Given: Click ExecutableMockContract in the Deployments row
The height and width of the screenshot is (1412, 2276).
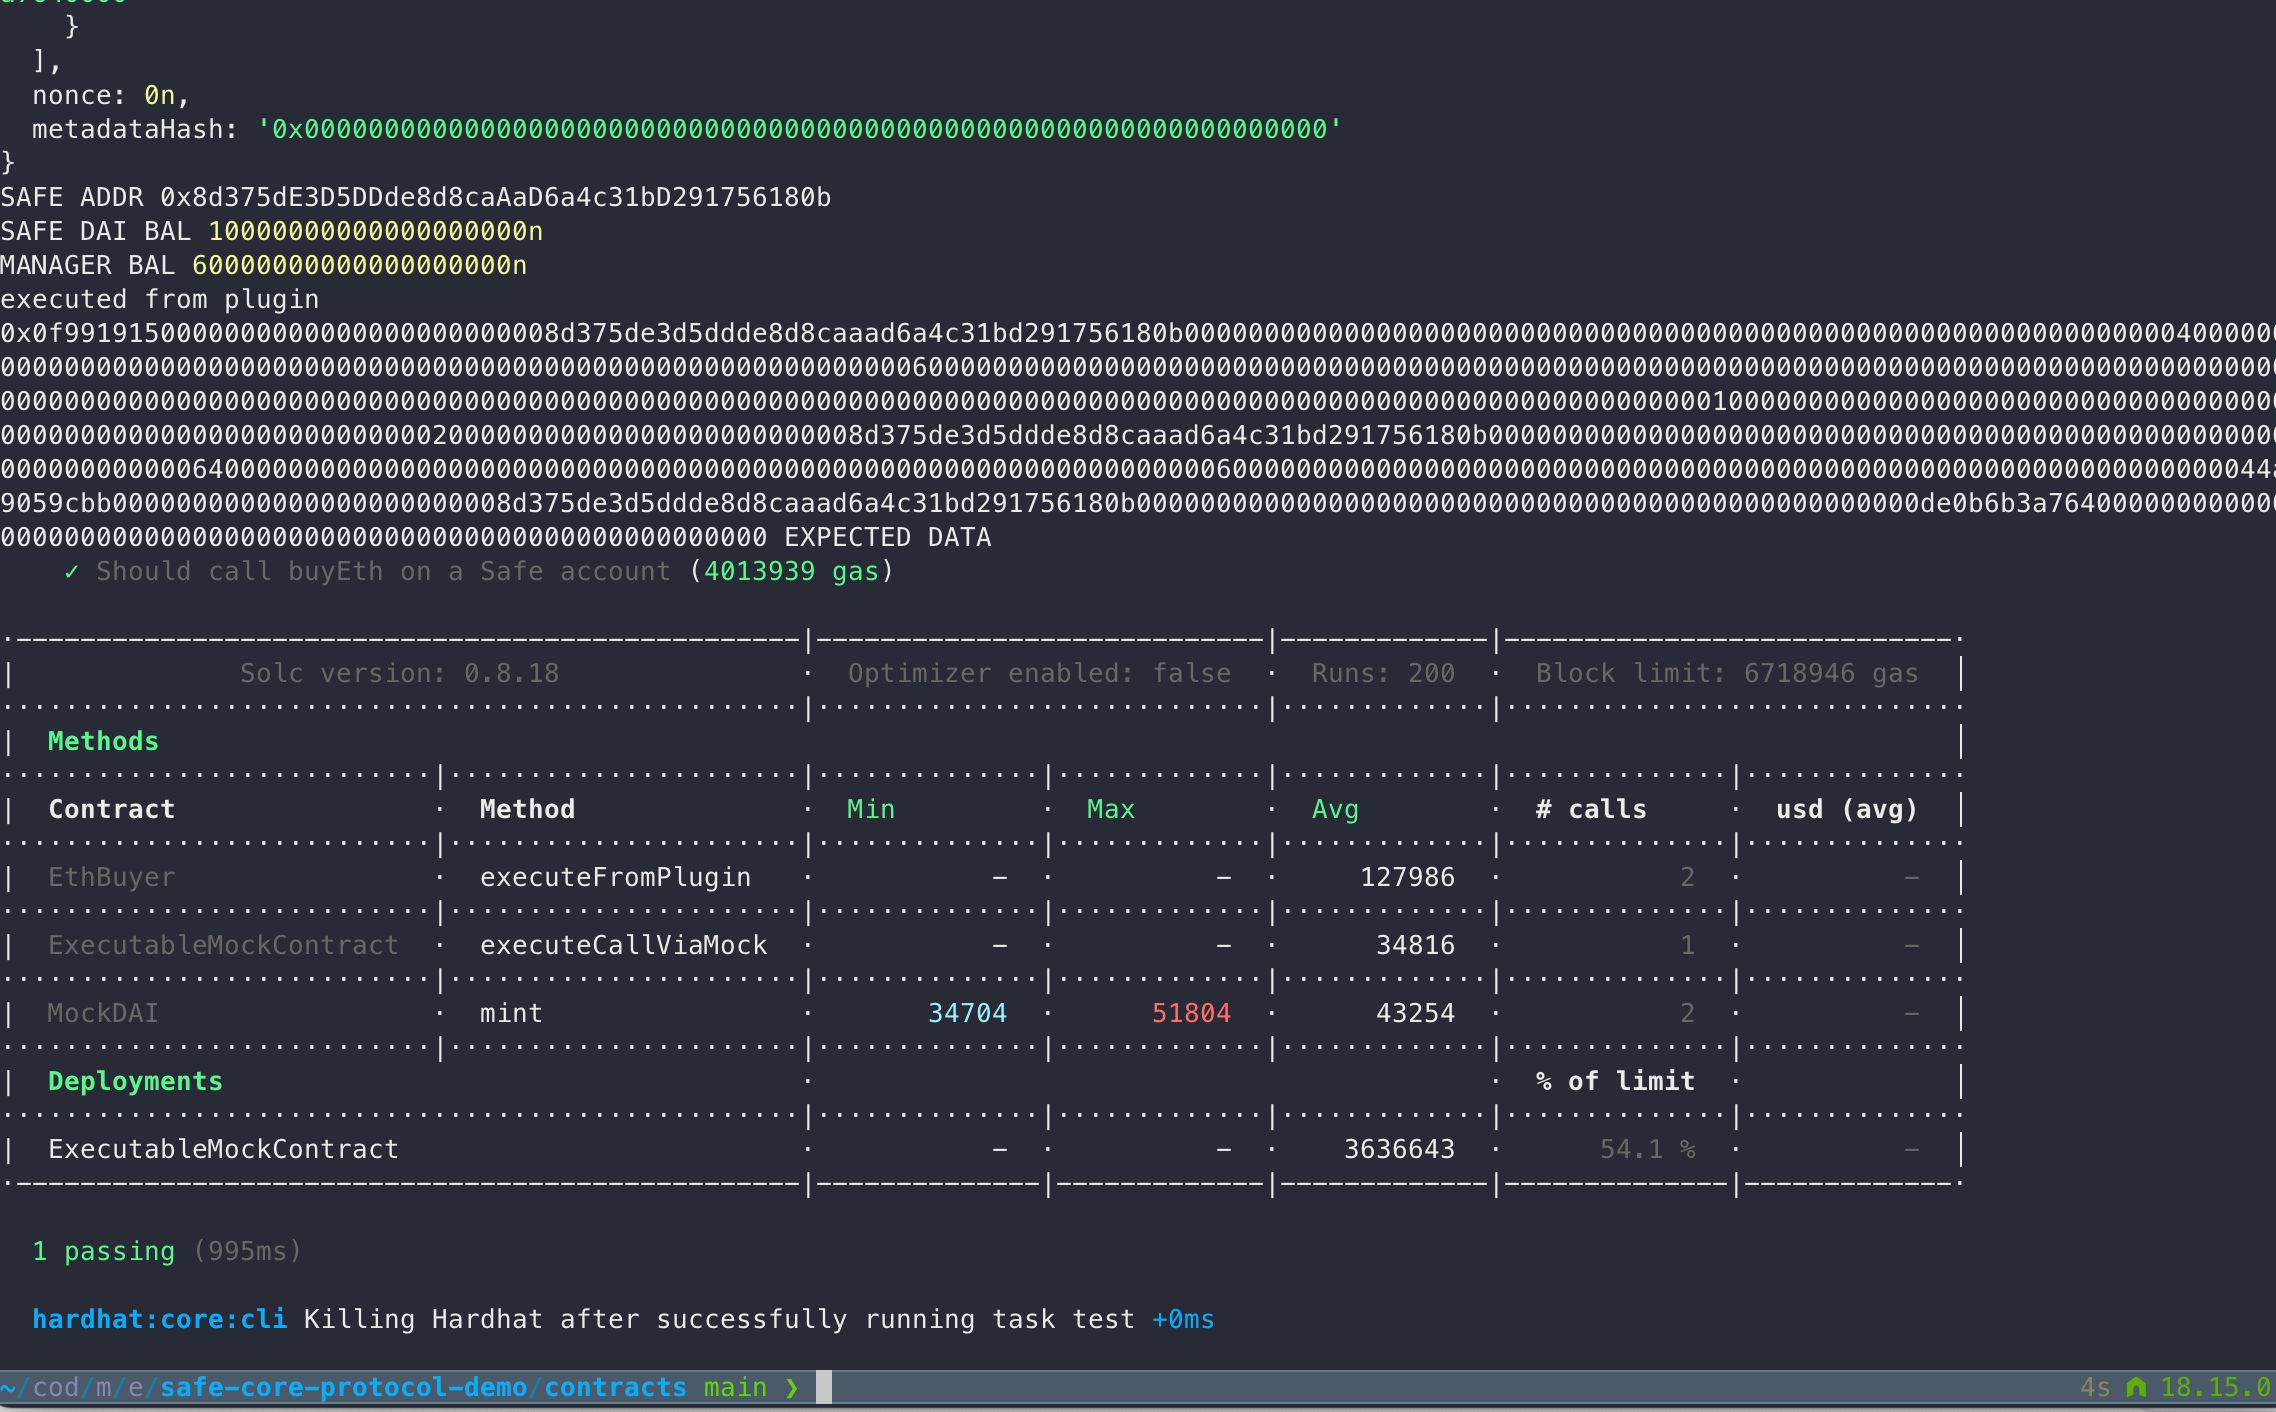Looking at the screenshot, I should (x=224, y=1149).
